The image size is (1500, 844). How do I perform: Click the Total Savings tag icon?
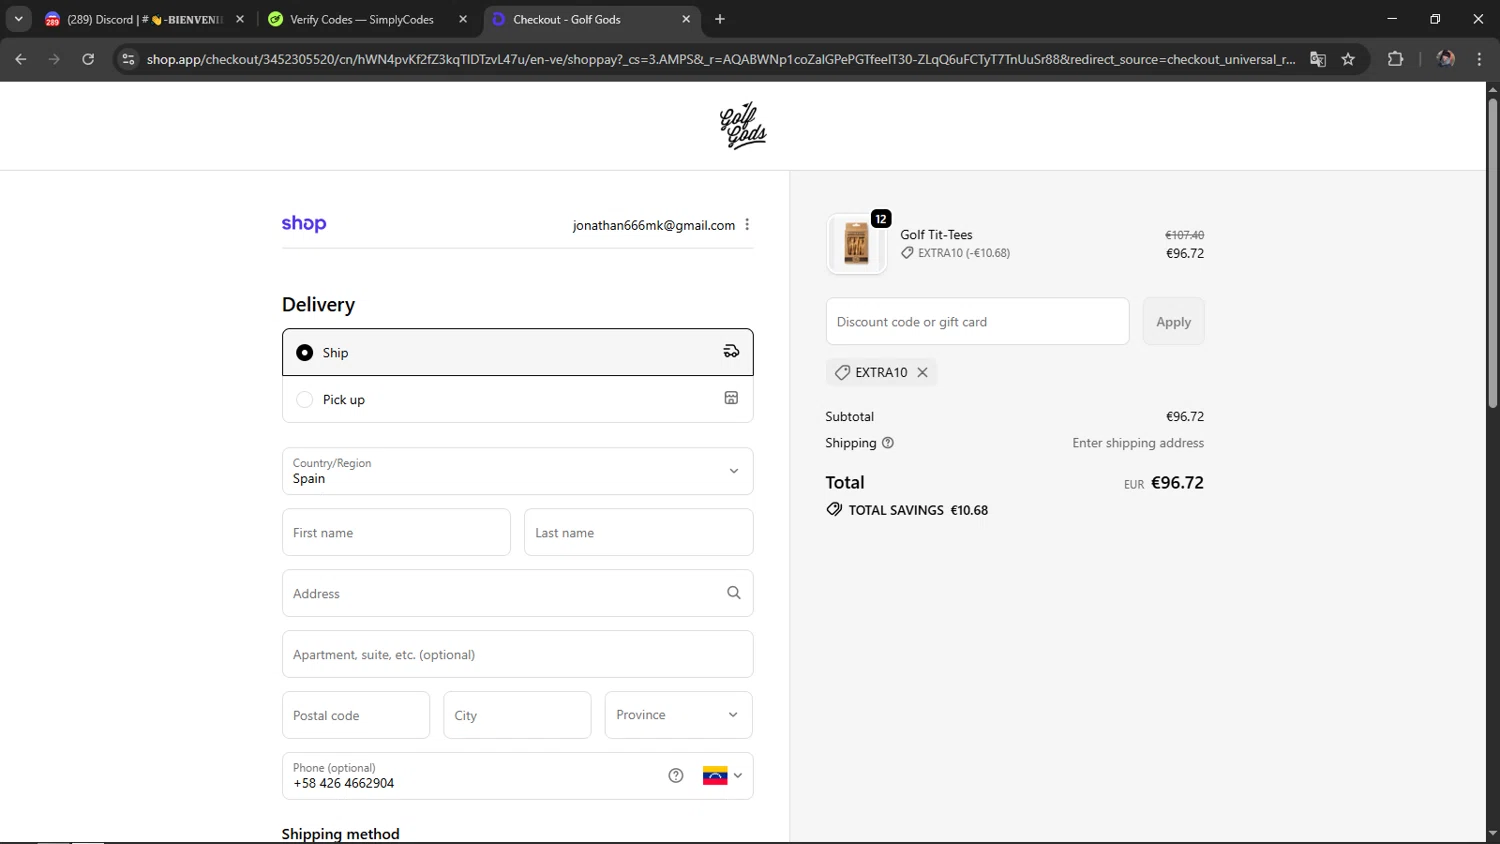pos(834,510)
